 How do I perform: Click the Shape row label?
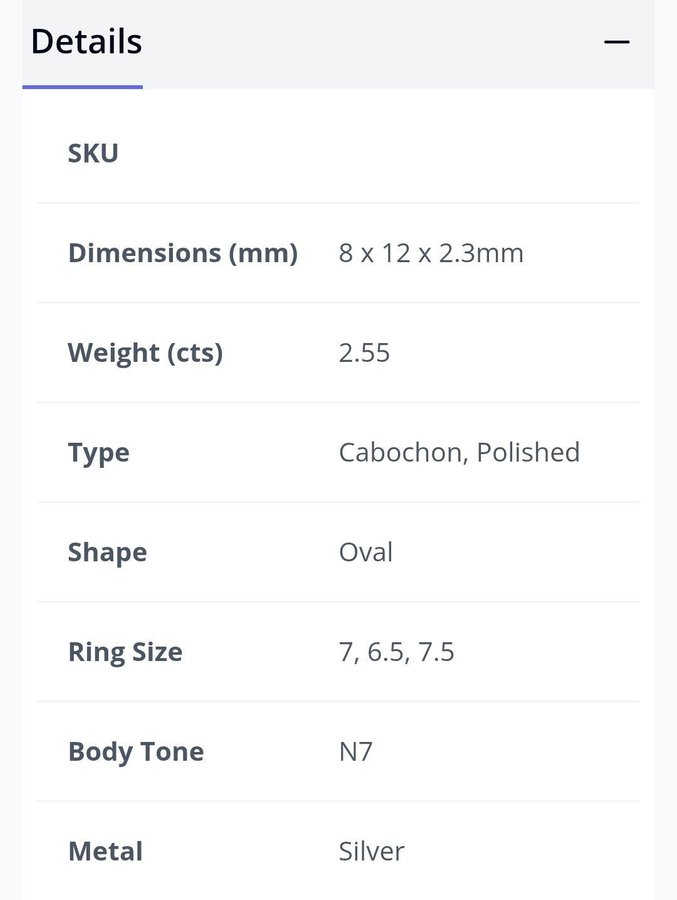click(107, 553)
